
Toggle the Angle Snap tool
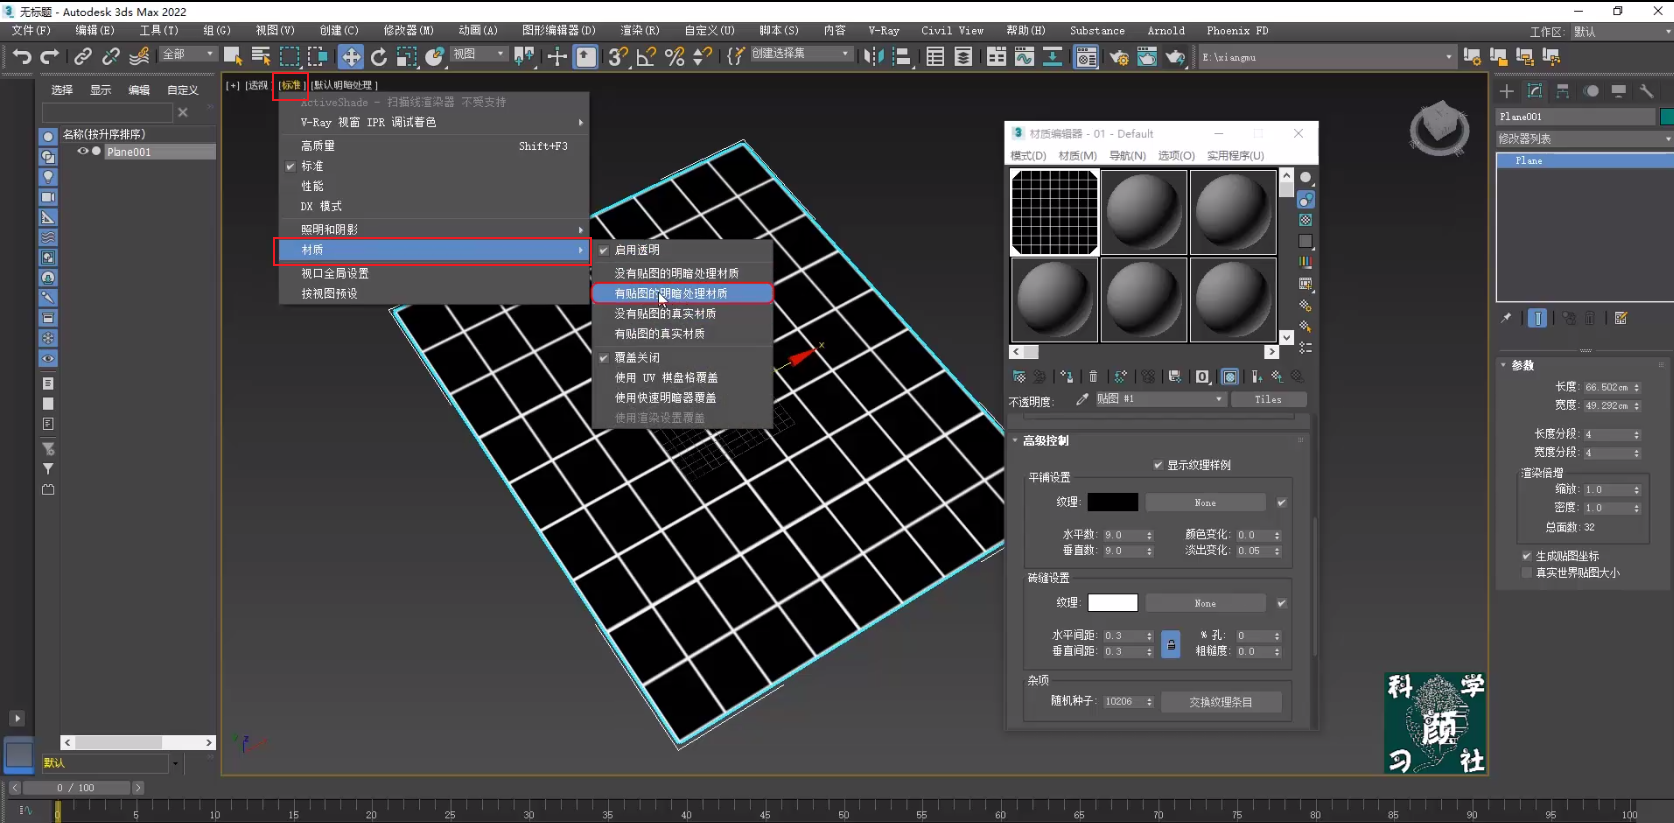pos(646,57)
